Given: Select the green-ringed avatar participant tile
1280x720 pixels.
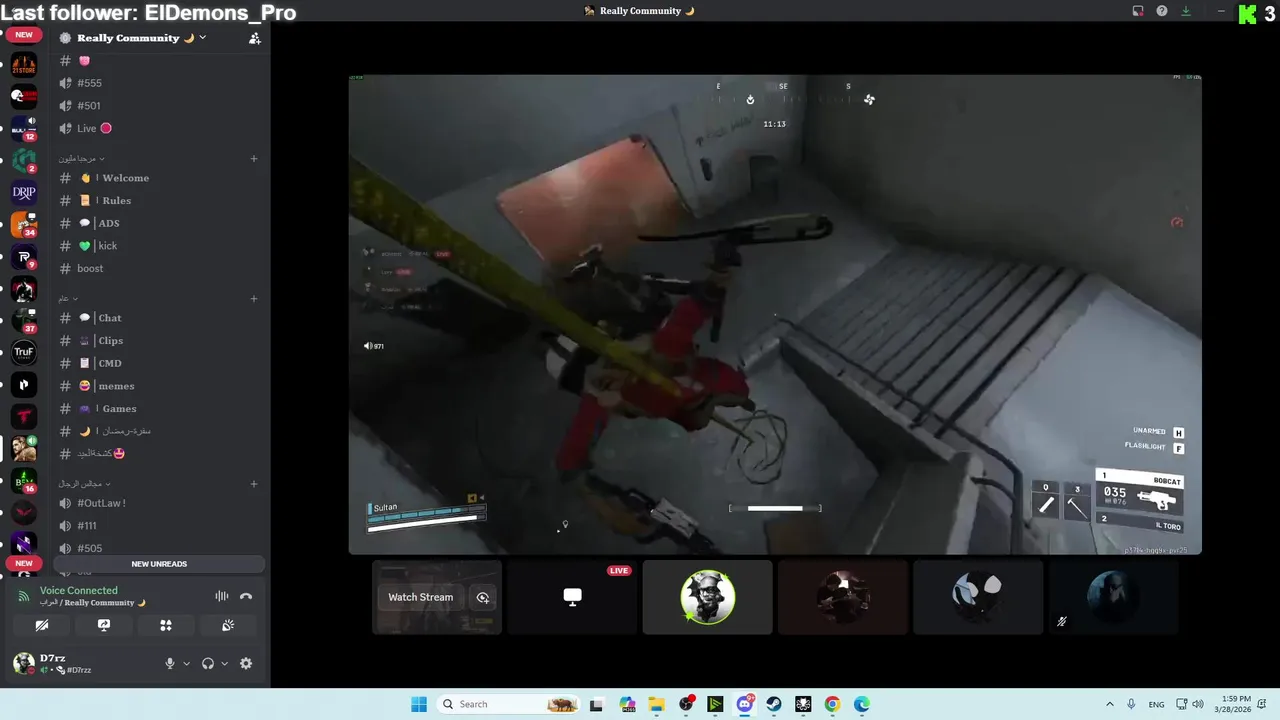Looking at the screenshot, I should (707, 597).
